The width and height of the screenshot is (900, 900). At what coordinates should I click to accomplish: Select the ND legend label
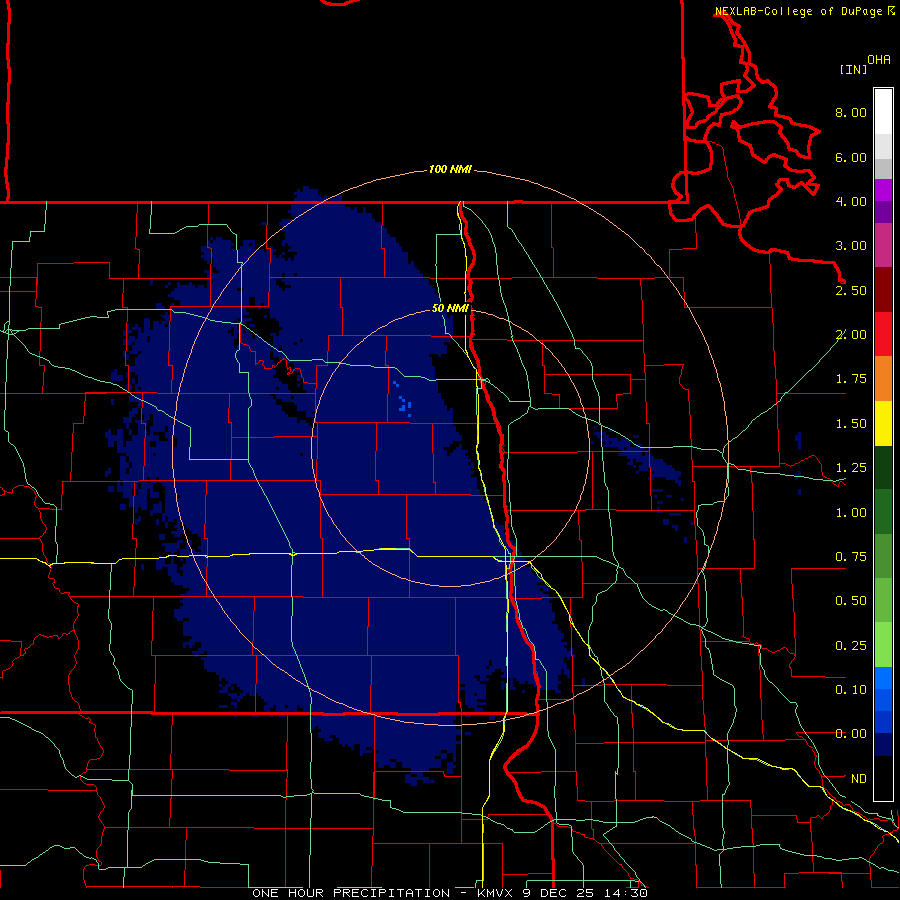(859, 779)
